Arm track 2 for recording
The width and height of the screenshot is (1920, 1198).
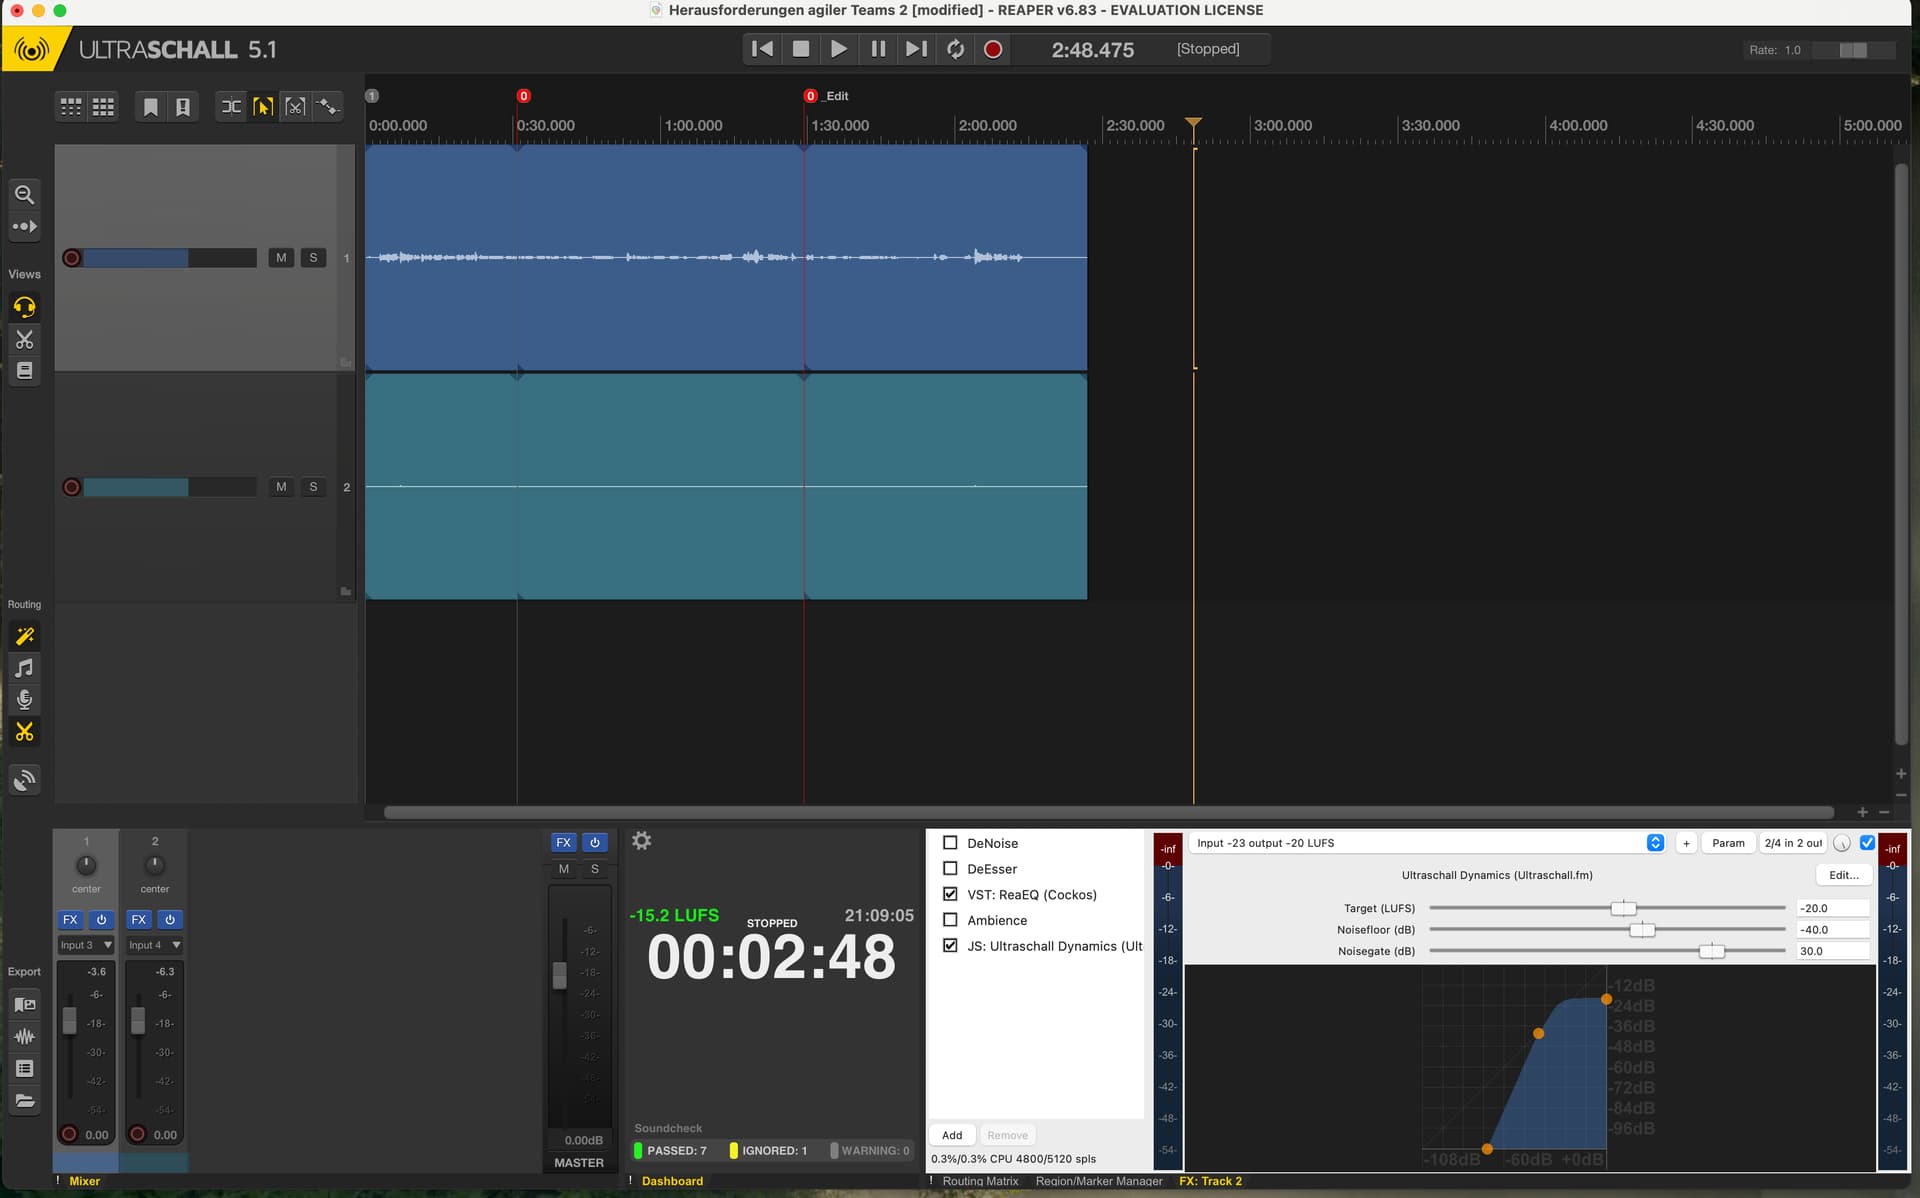(71, 487)
